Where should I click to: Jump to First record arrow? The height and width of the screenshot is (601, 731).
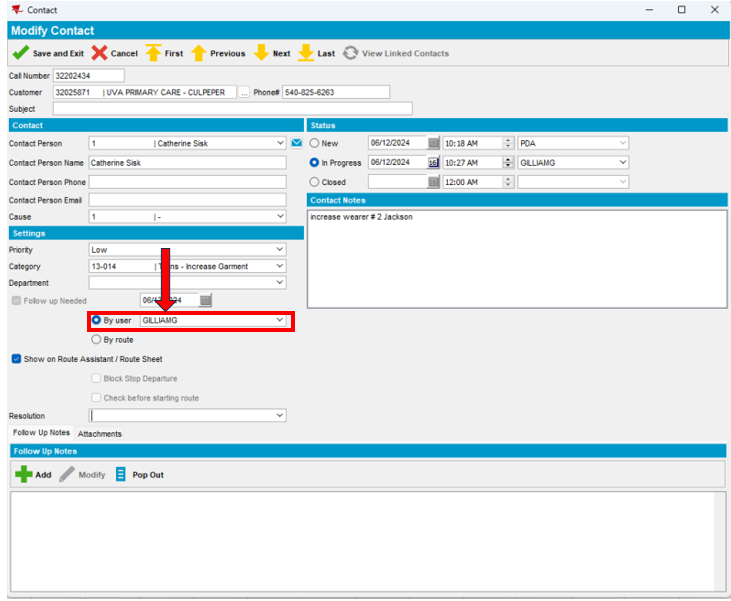(x=153, y=53)
